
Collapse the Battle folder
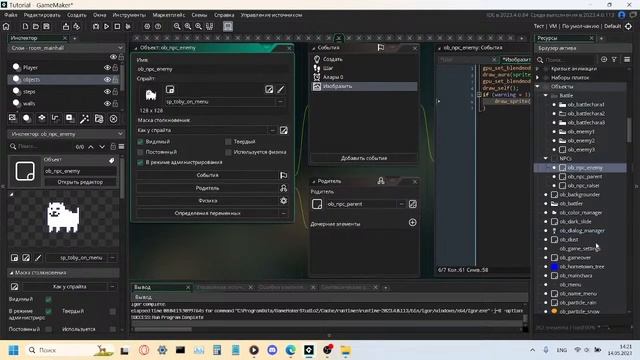point(546,96)
